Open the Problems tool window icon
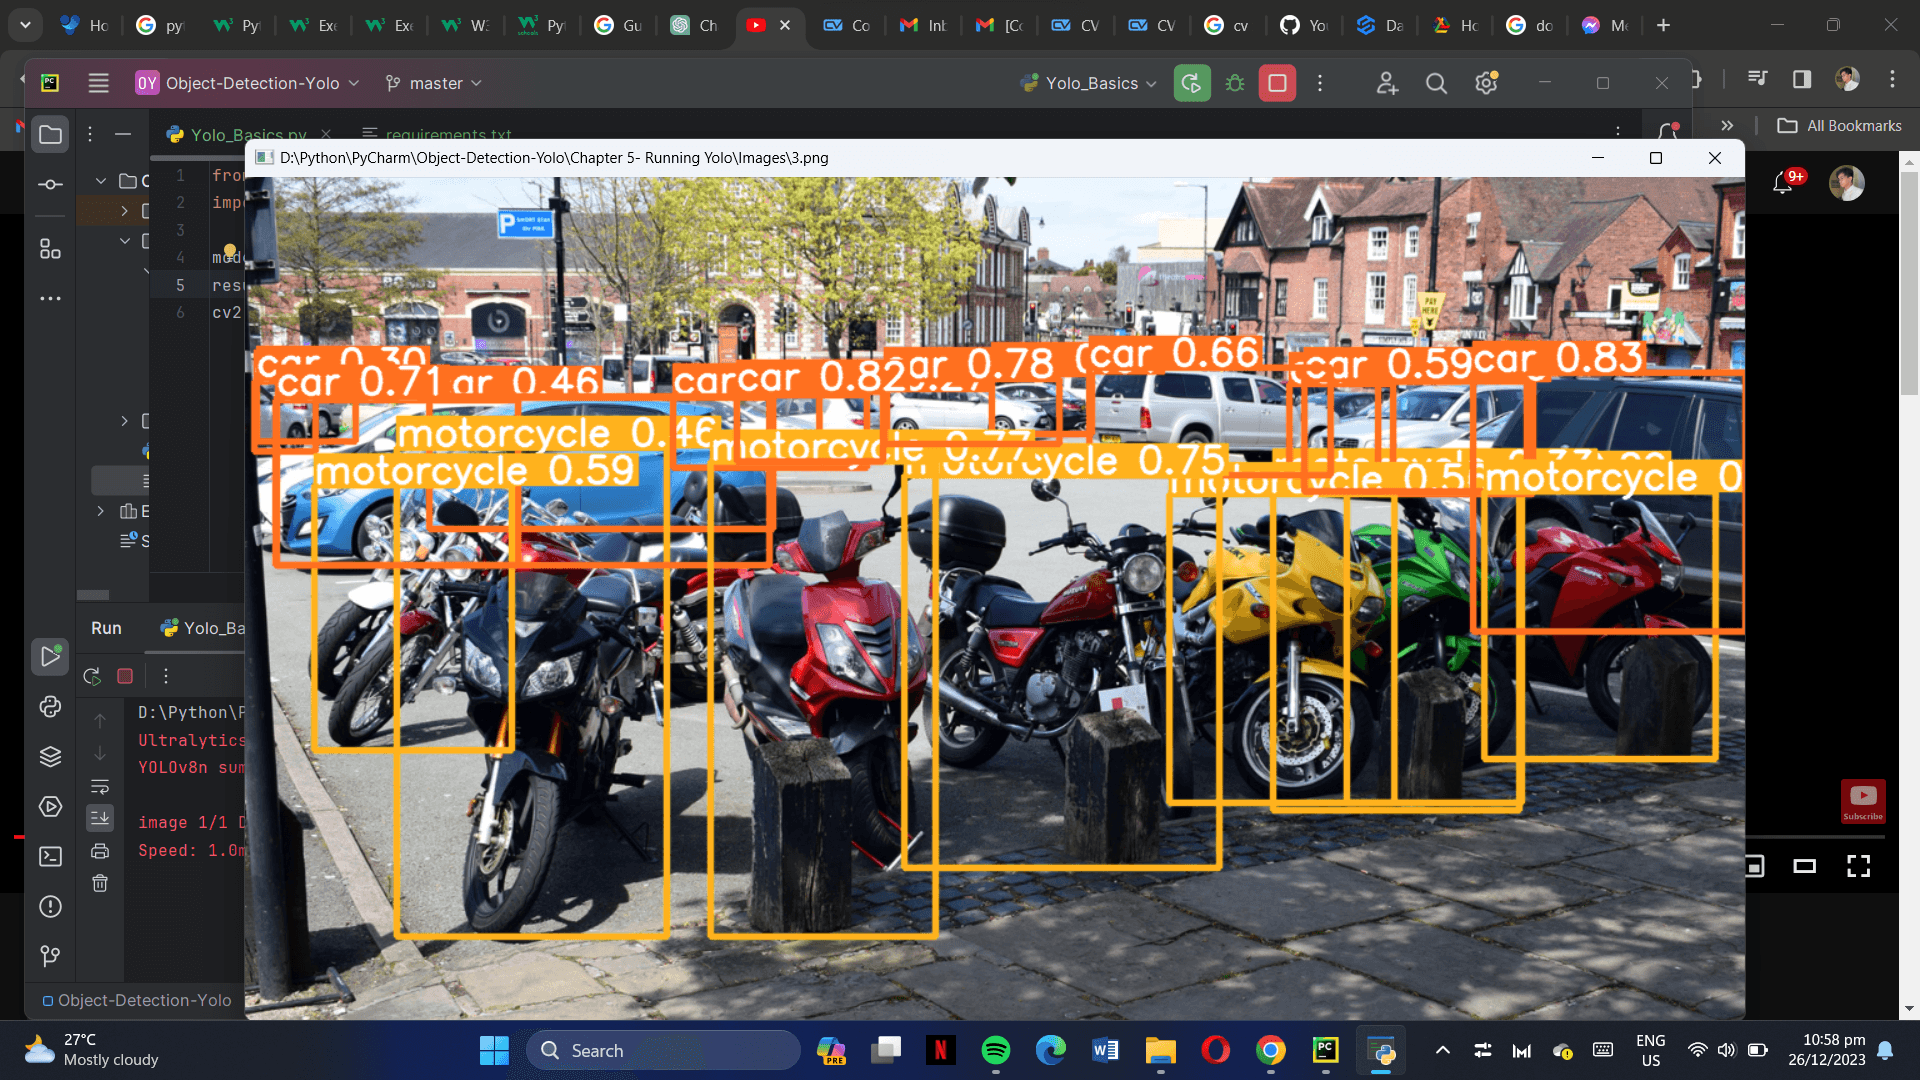 pyautogui.click(x=50, y=907)
